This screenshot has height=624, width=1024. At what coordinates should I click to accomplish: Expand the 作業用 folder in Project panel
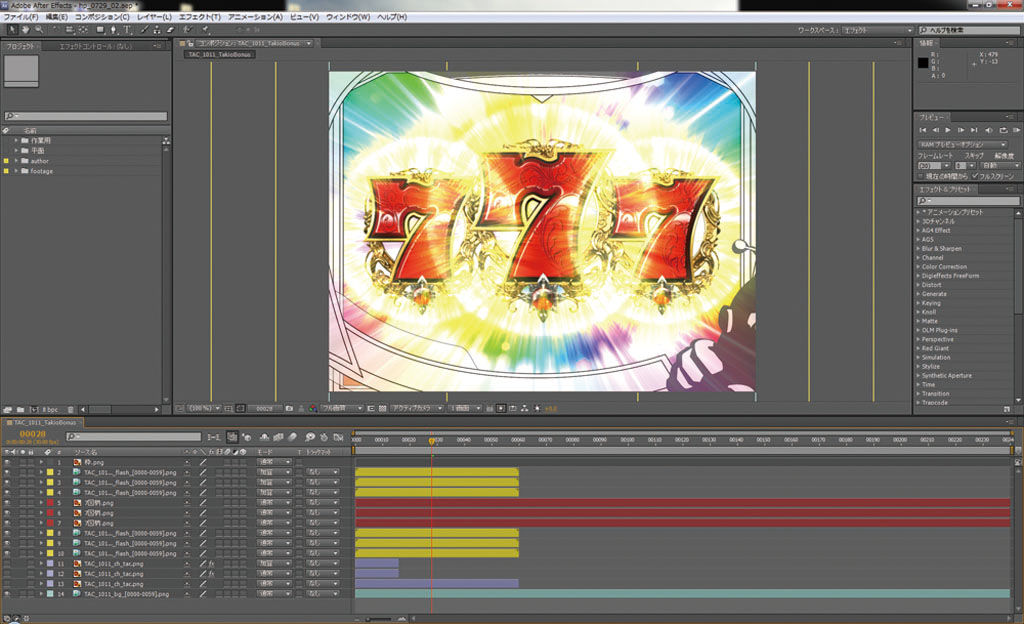(16, 140)
